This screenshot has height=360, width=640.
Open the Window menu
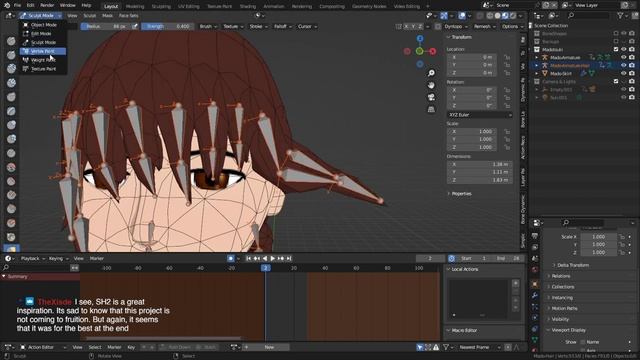[67, 5]
